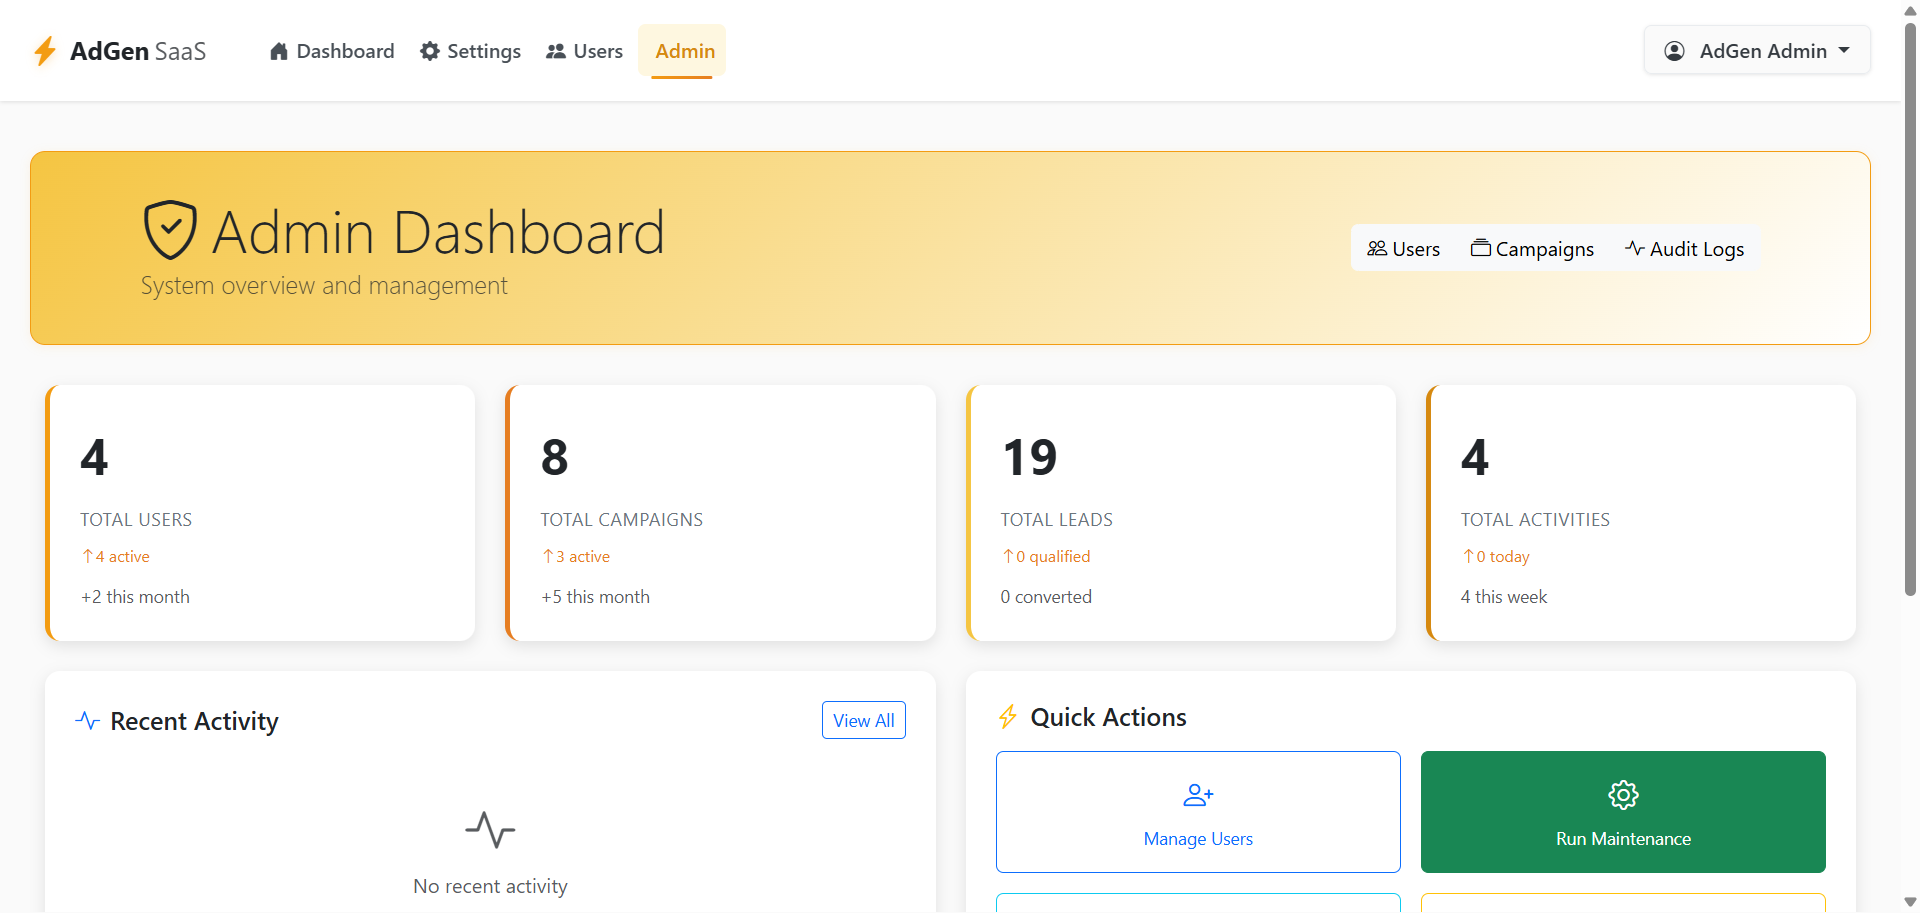The width and height of the screenshot is (1920, 913).
Task: Click the '3 active' campaigns text
Action: click(x=583, y=557)
